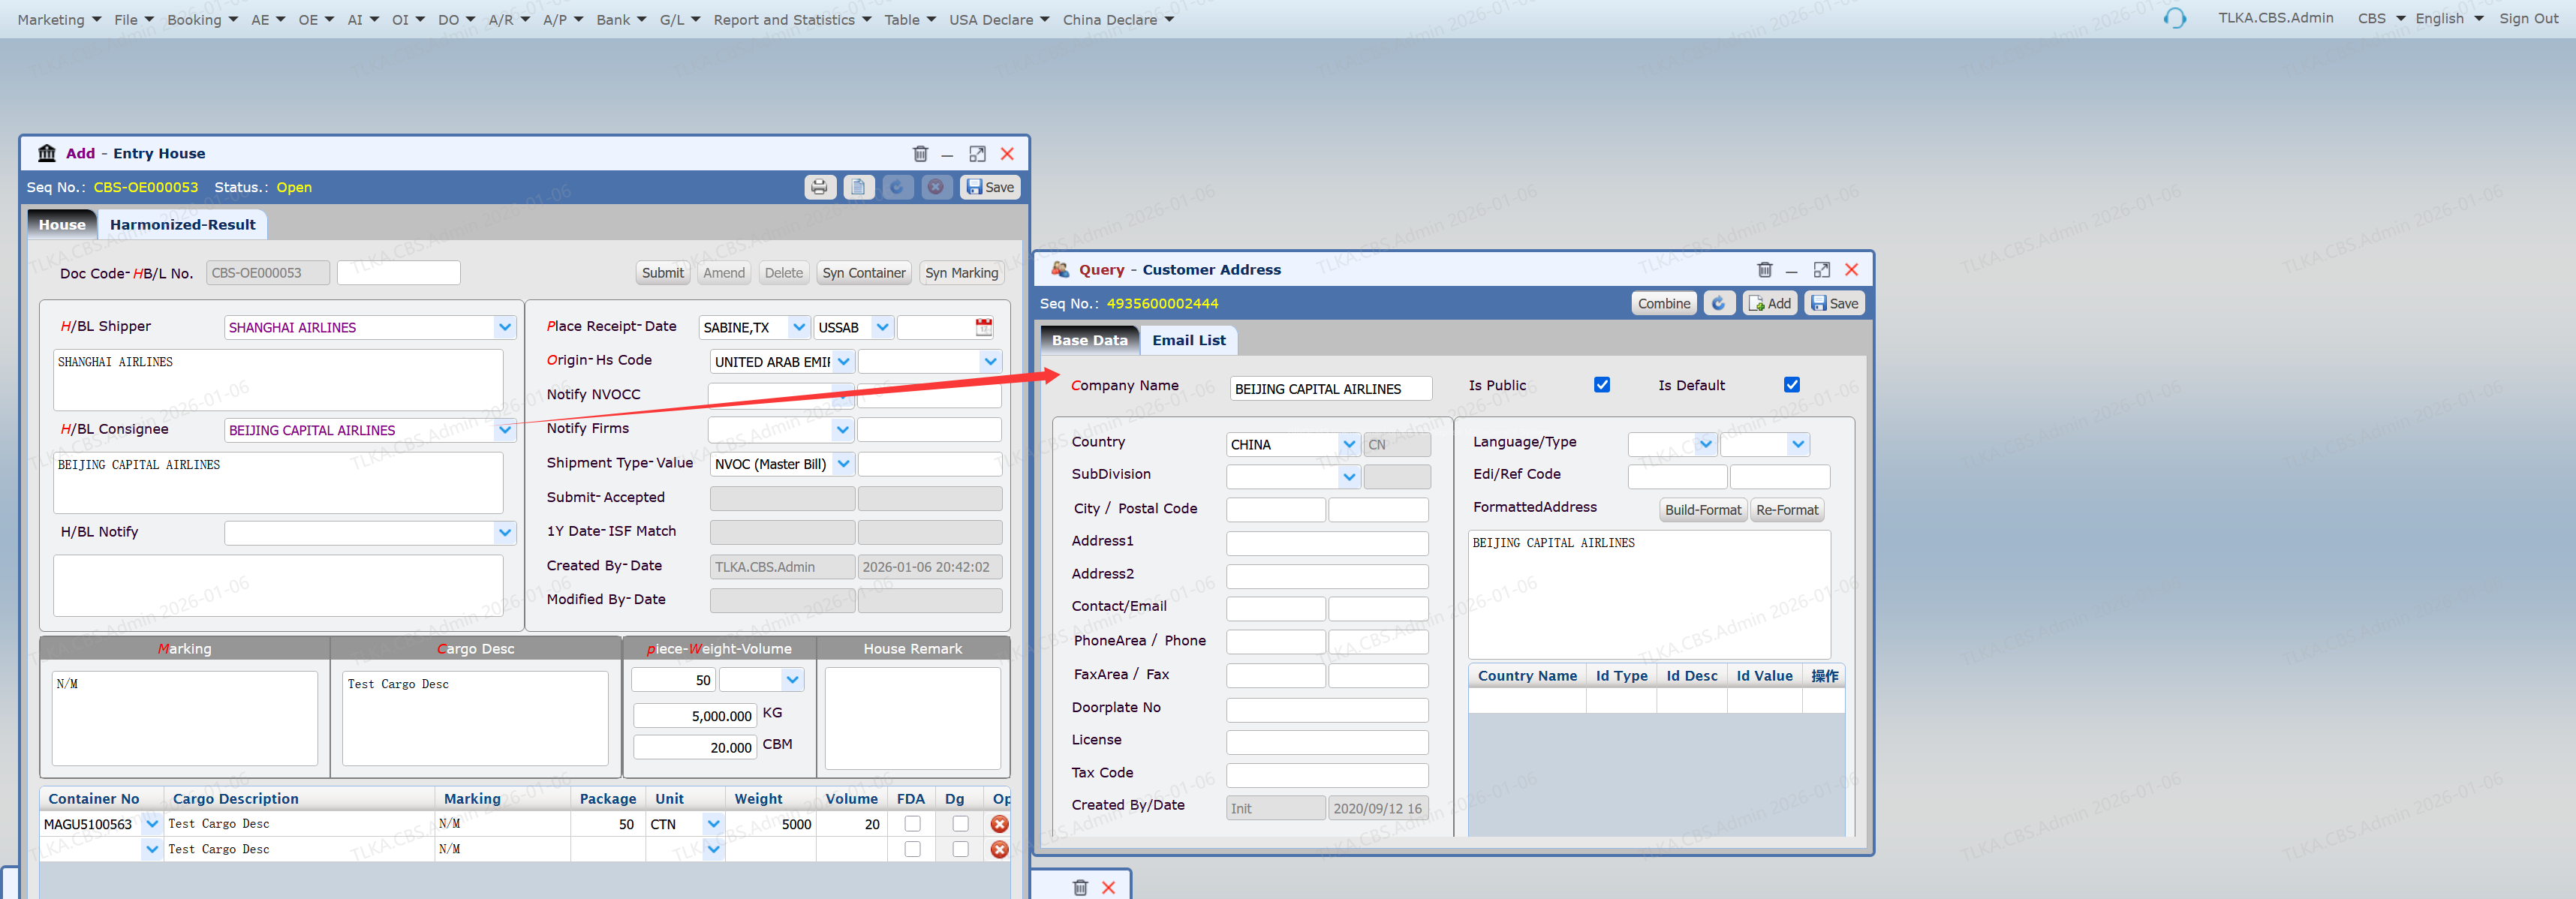Screen dimensions: 2576x899
Task: Maximize the Customer Address window
Action: coord(1822,270)
